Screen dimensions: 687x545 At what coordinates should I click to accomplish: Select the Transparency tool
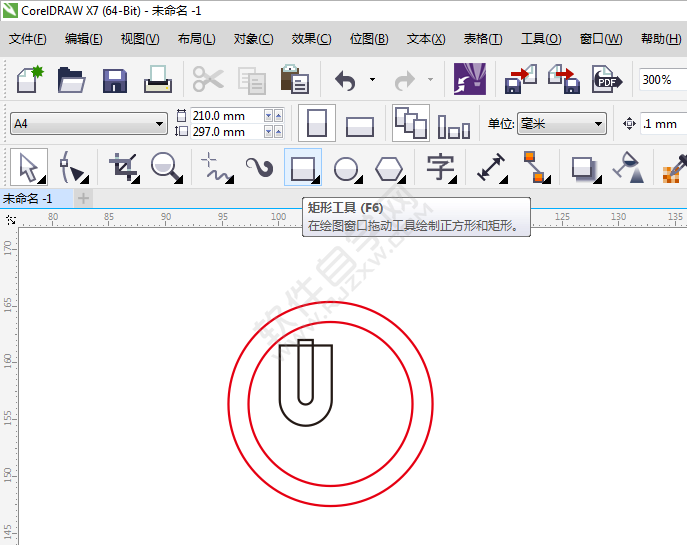pos(629,167)
